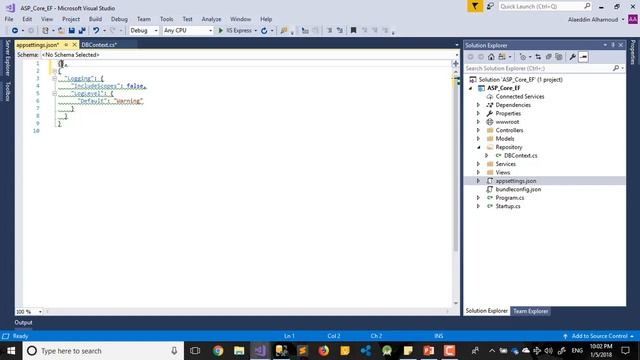Select Program.cs file

pyautogui.click(x=510, y=198)
